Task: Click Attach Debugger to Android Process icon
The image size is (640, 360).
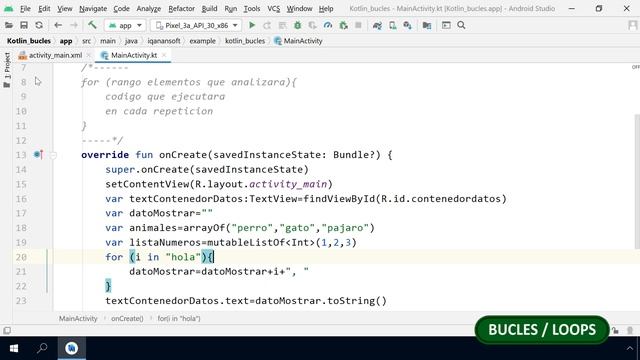Action: coord(343,25)
